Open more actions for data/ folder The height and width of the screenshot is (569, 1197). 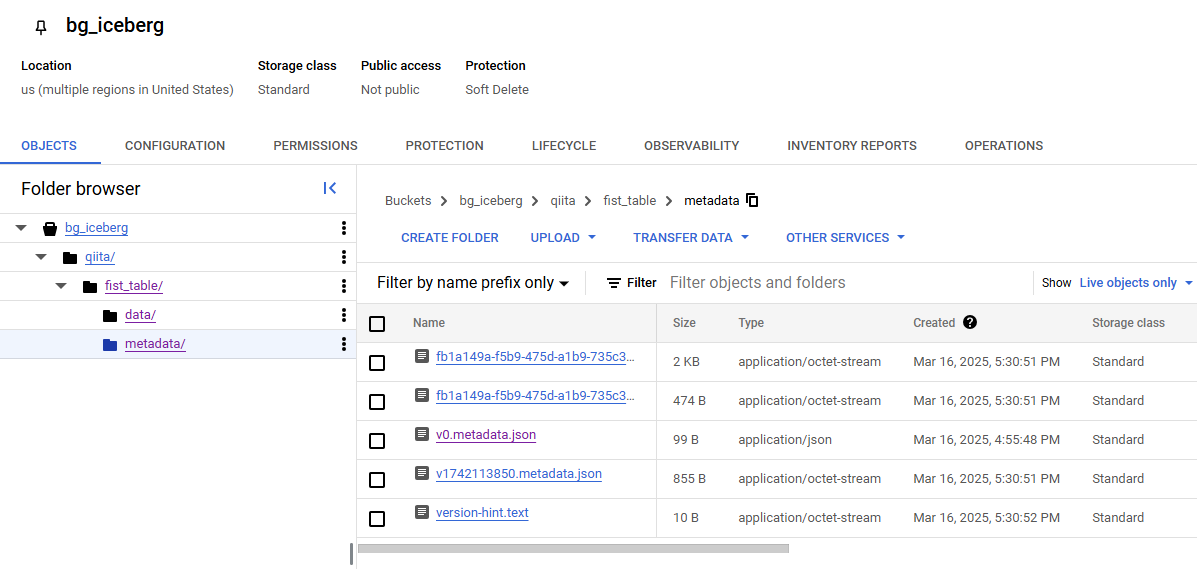pos(344,315)
